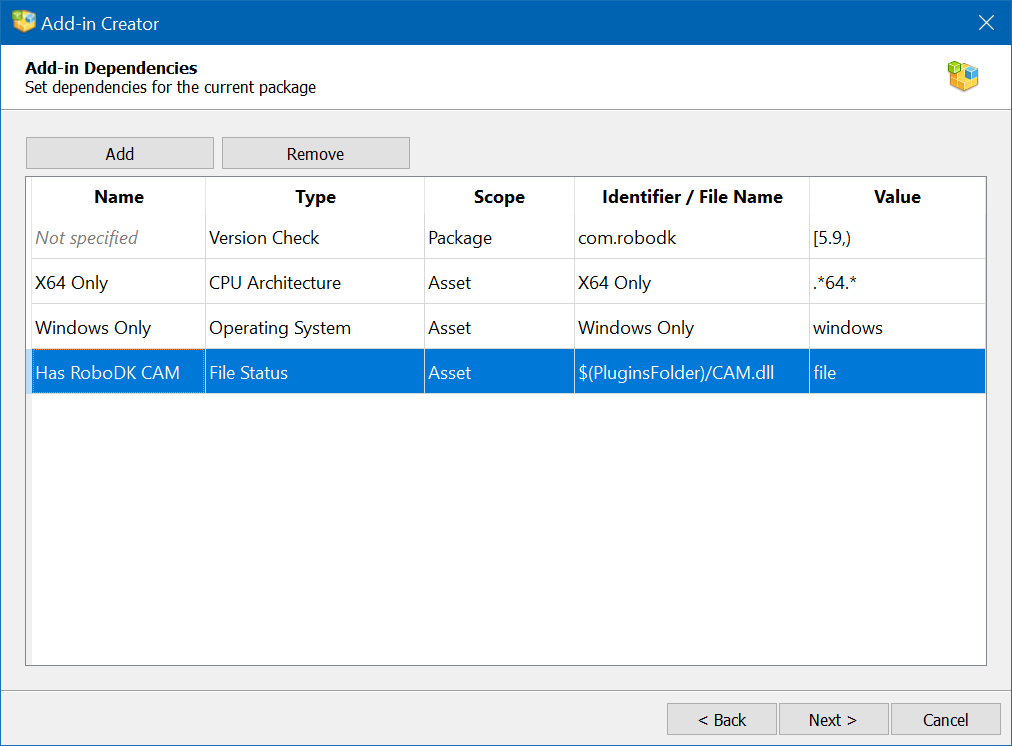Click the Value column header
The image size is (1012, 746).
coord(897,197)
